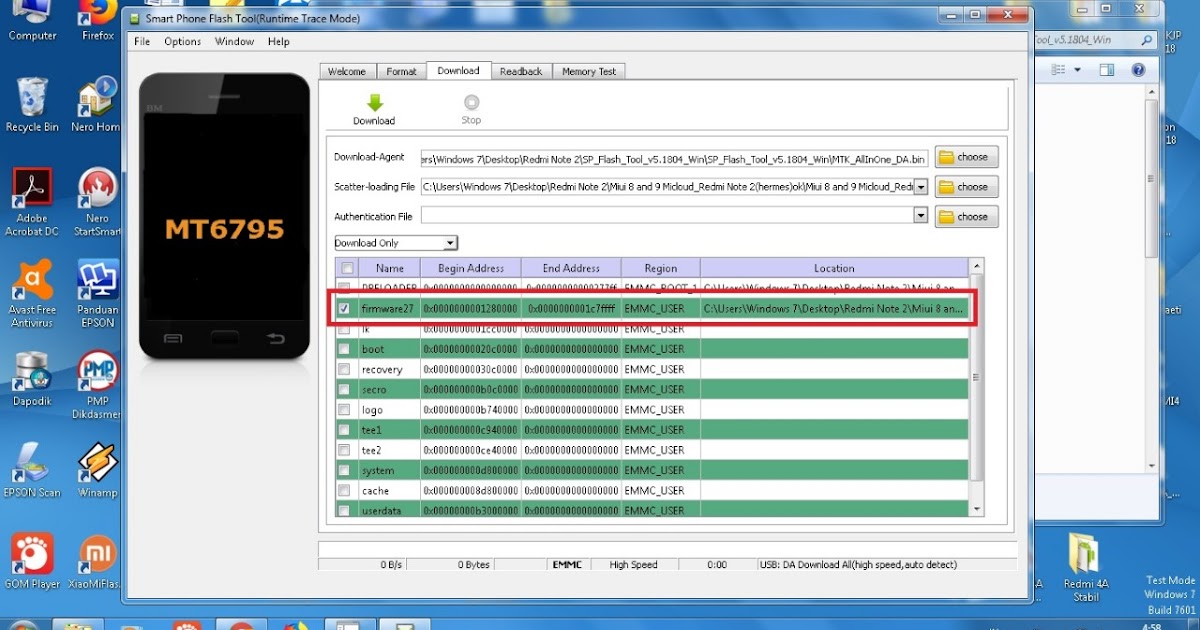This screenshot has height=630, width=1200.
Task: Click the Scatter-loading File path field
Action: [x=667, y=187]
